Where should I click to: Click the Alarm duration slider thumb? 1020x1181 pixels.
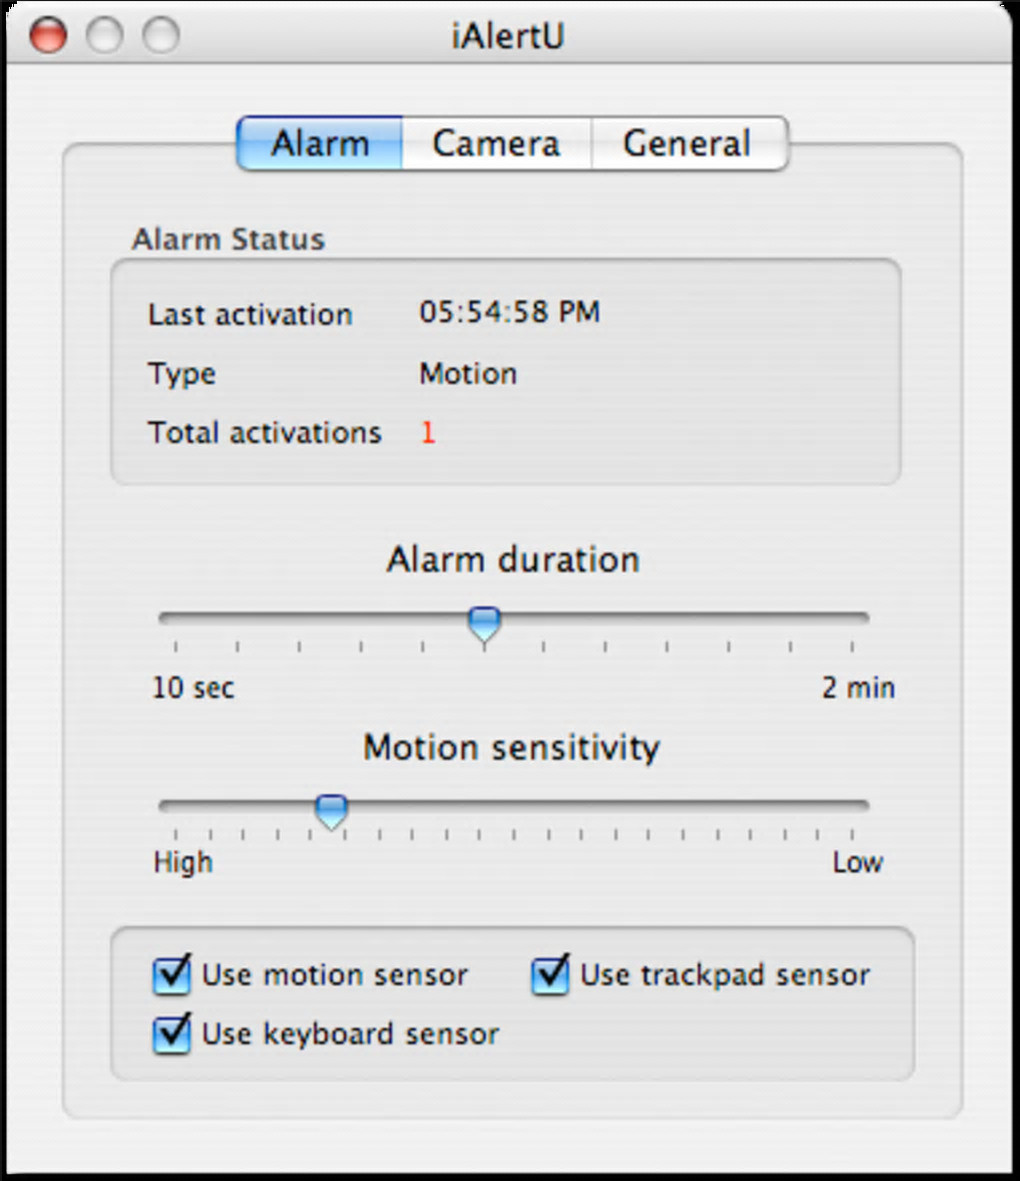tap(485, 624)
